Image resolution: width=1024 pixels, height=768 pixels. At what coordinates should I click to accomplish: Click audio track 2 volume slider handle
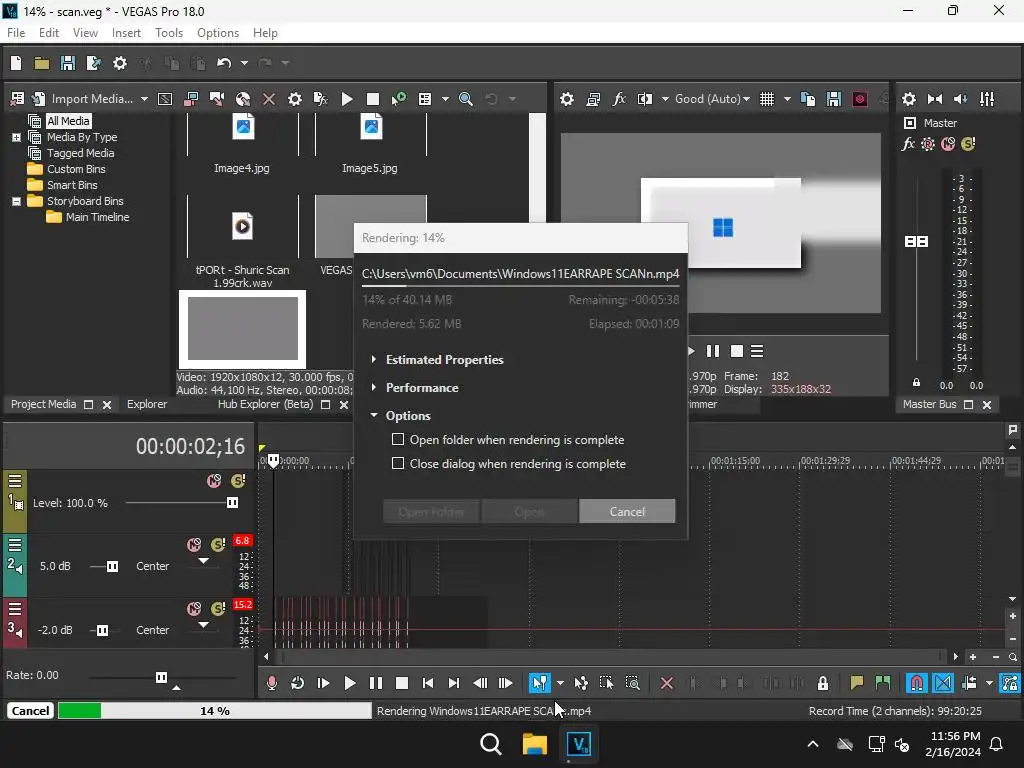[112, 566]
